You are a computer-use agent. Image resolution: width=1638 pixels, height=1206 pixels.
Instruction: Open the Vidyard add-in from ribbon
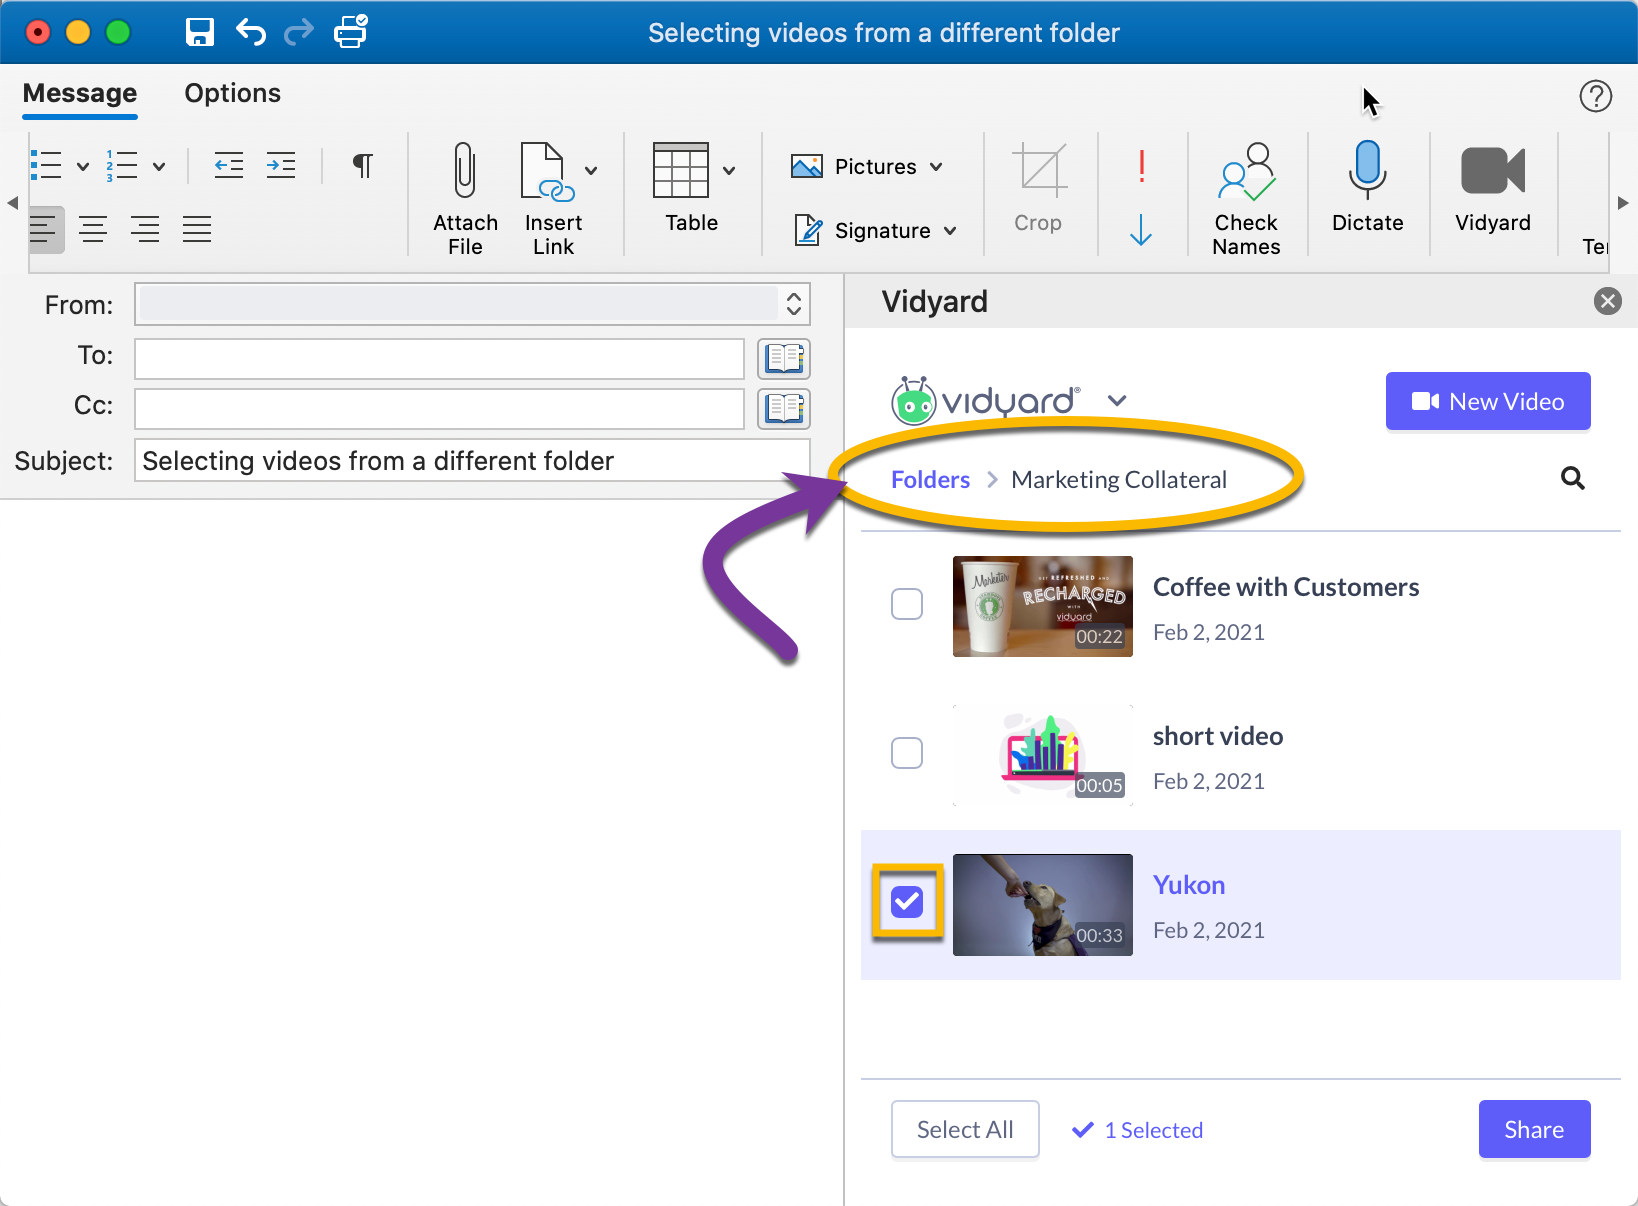[1492, 187]
